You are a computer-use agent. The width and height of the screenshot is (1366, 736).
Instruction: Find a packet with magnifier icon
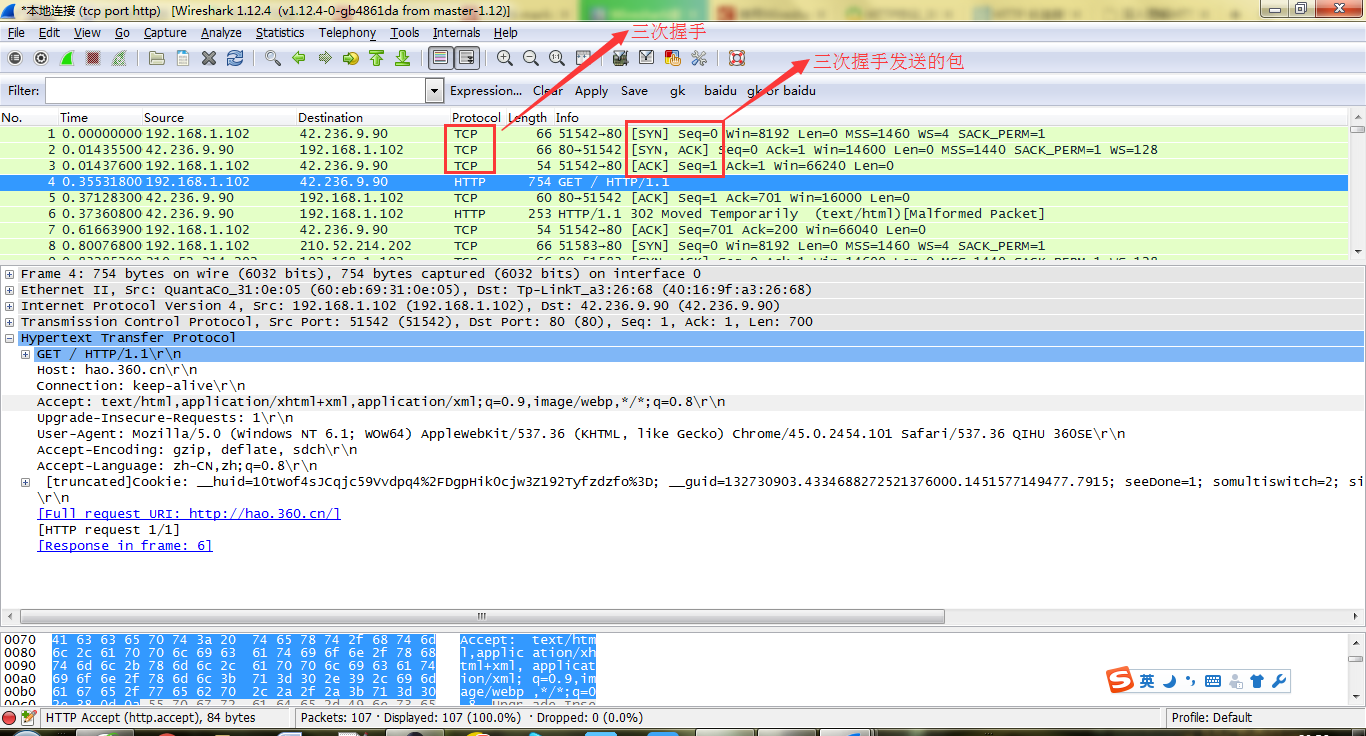[x=273, y=58]
